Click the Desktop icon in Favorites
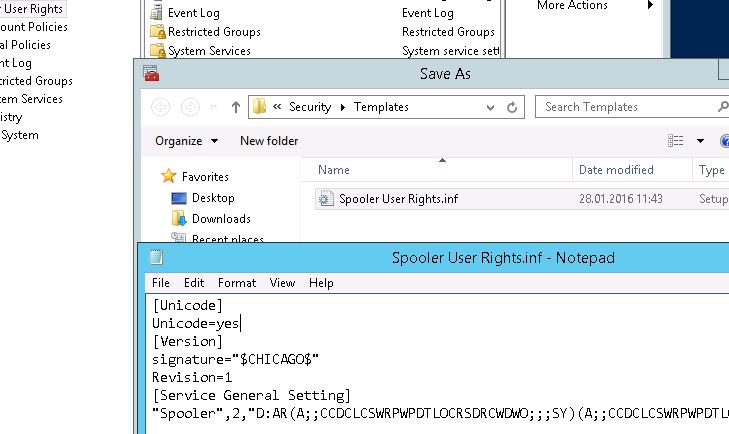The height and width of the screenshot is (434, 729). [179, 198]
